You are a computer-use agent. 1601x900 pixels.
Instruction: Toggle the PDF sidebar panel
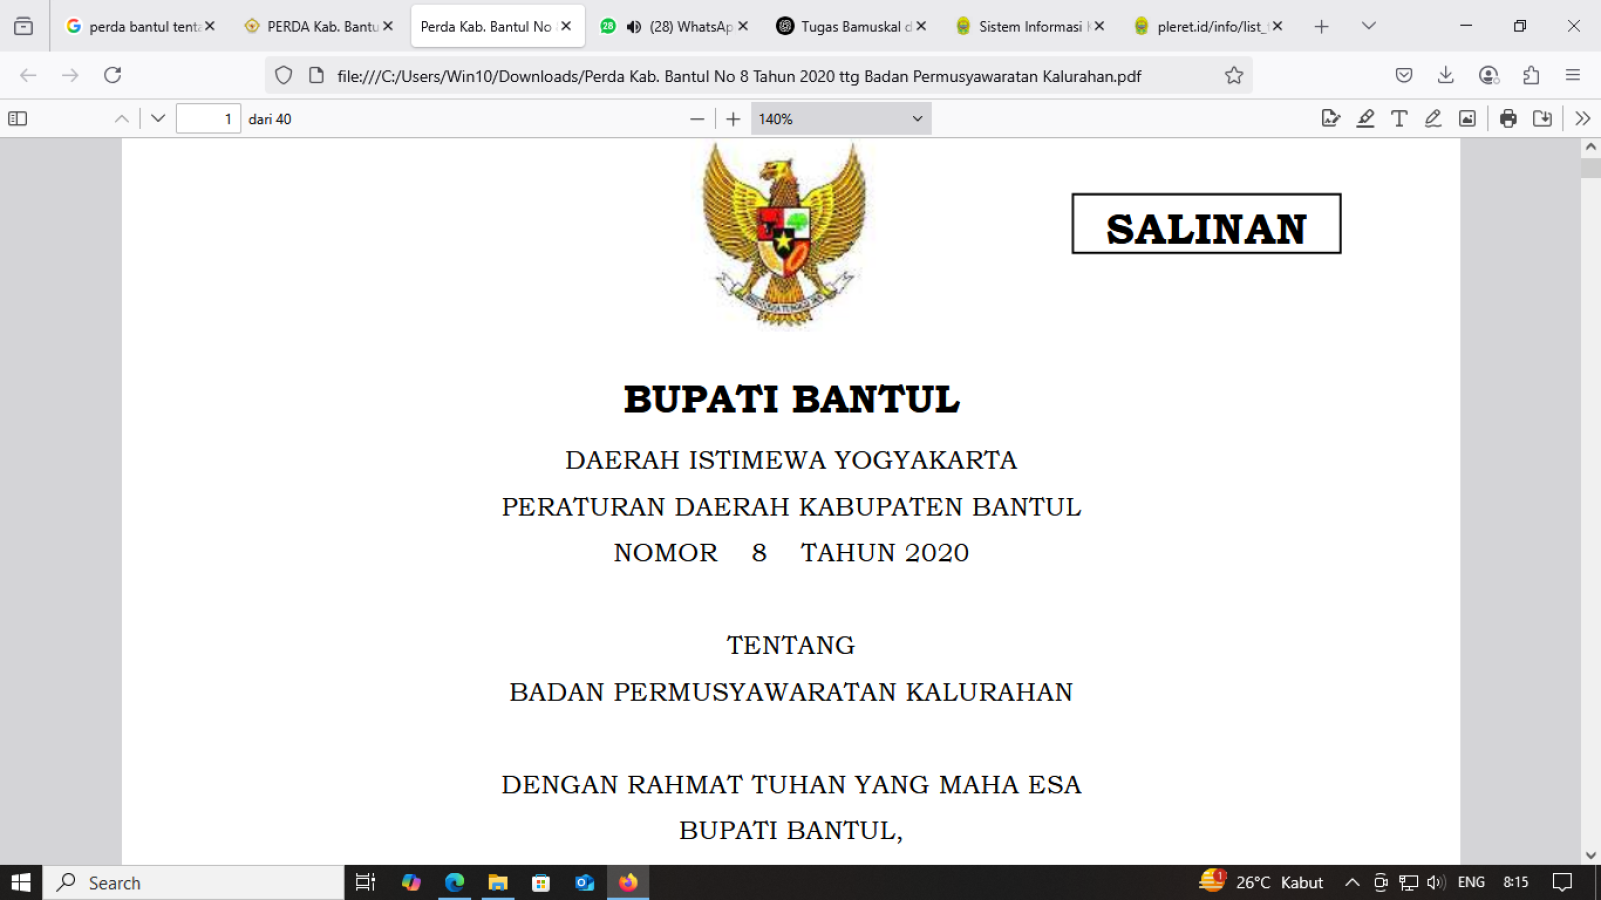point(18,119)
